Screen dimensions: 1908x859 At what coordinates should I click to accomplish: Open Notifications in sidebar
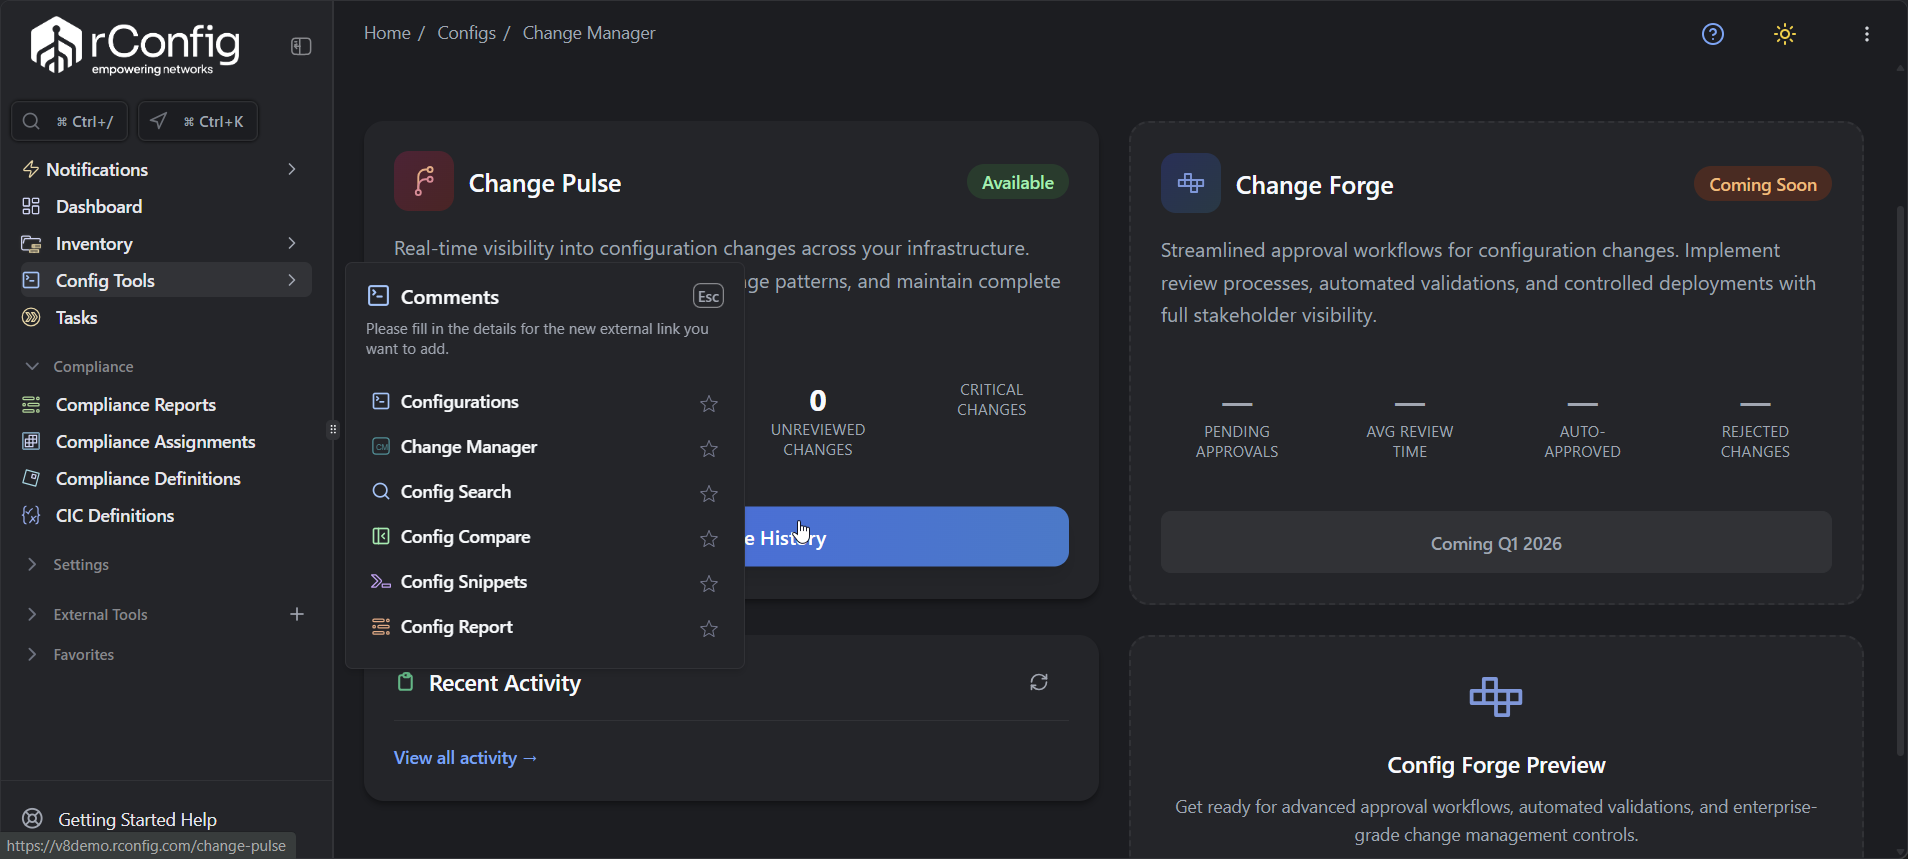(x=97, y=169)
